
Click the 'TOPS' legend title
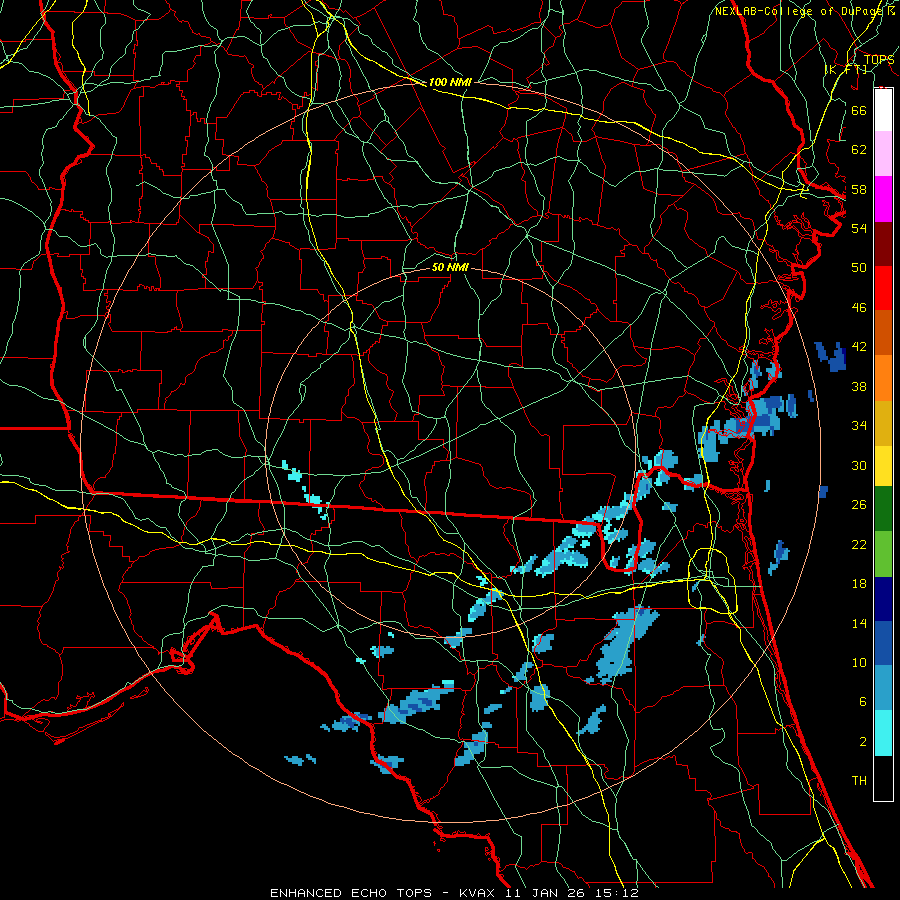[879, 59]
